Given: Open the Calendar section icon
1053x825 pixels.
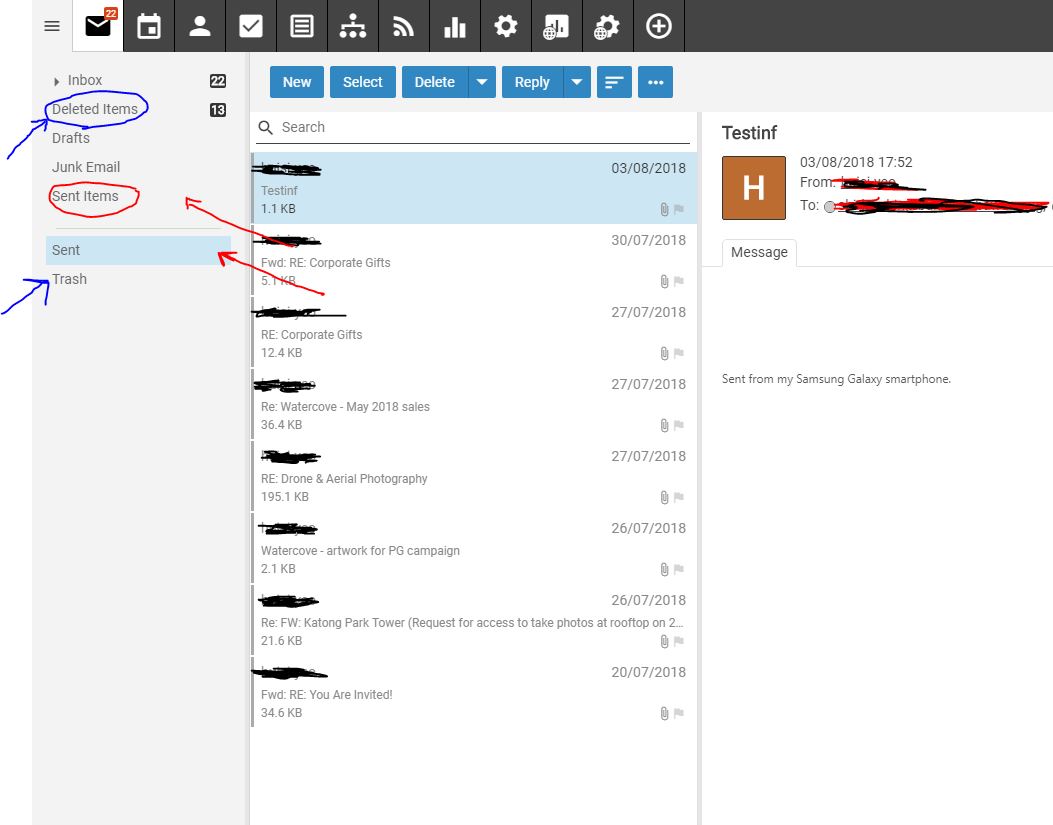Looking at the screenshot, I should (149, 26).
